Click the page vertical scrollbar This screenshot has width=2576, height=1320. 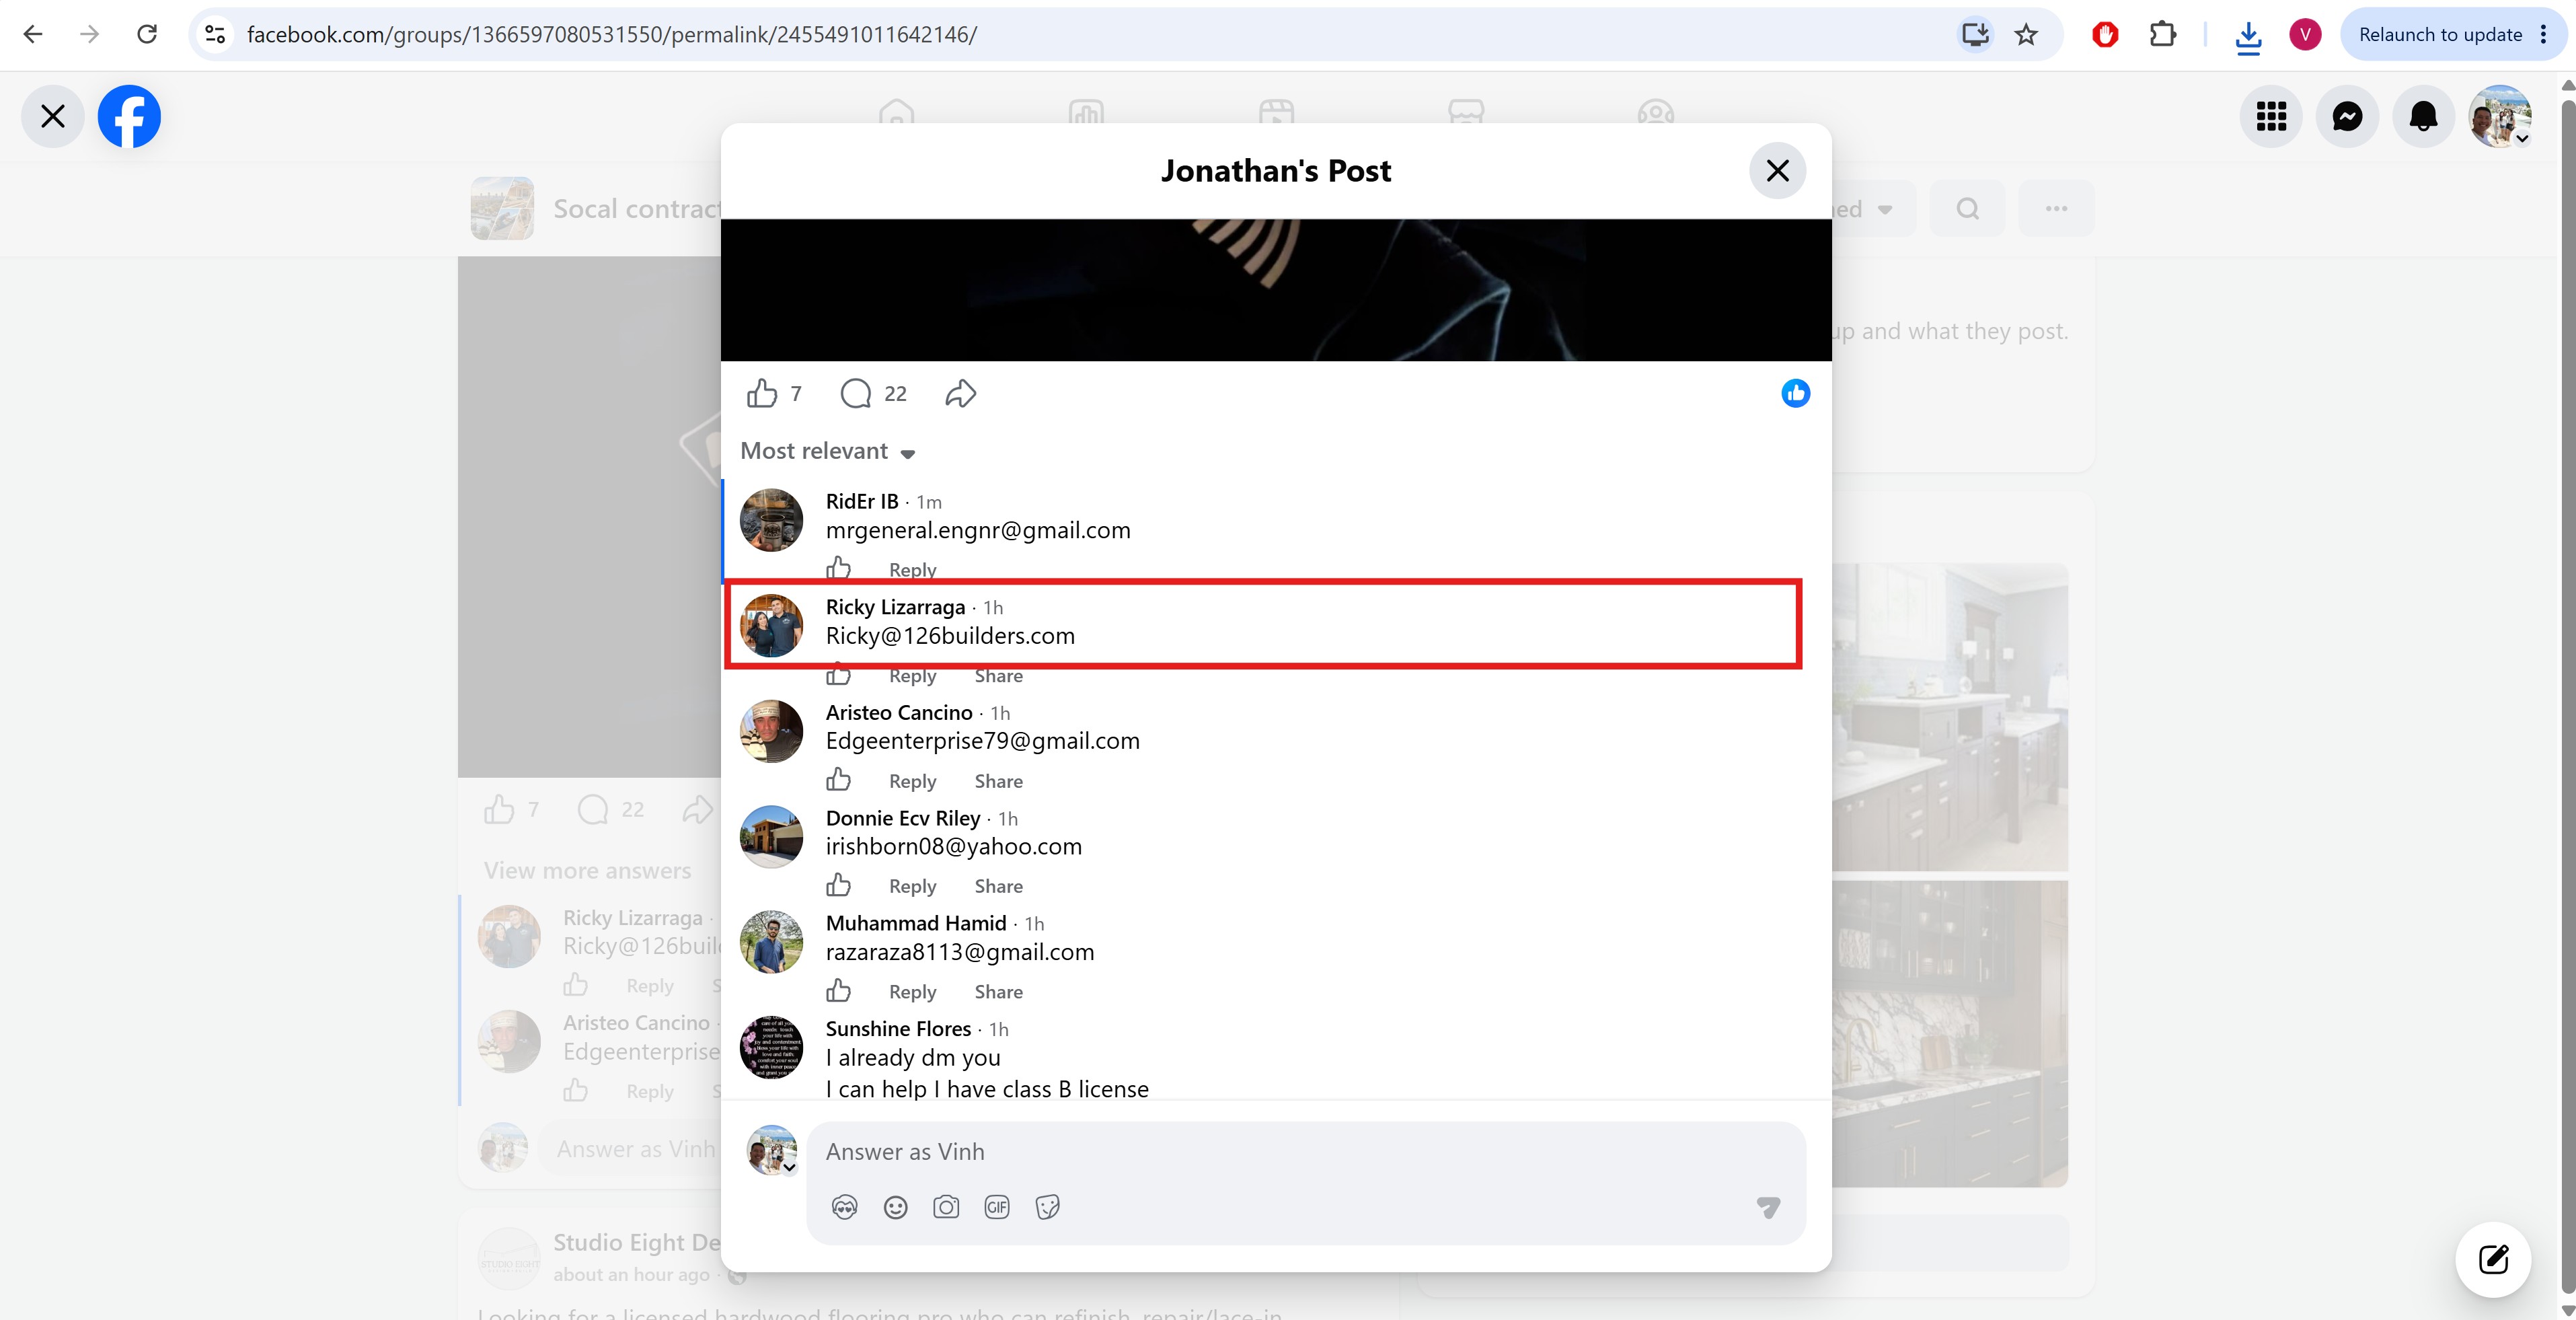click(x=2567, y=698)
